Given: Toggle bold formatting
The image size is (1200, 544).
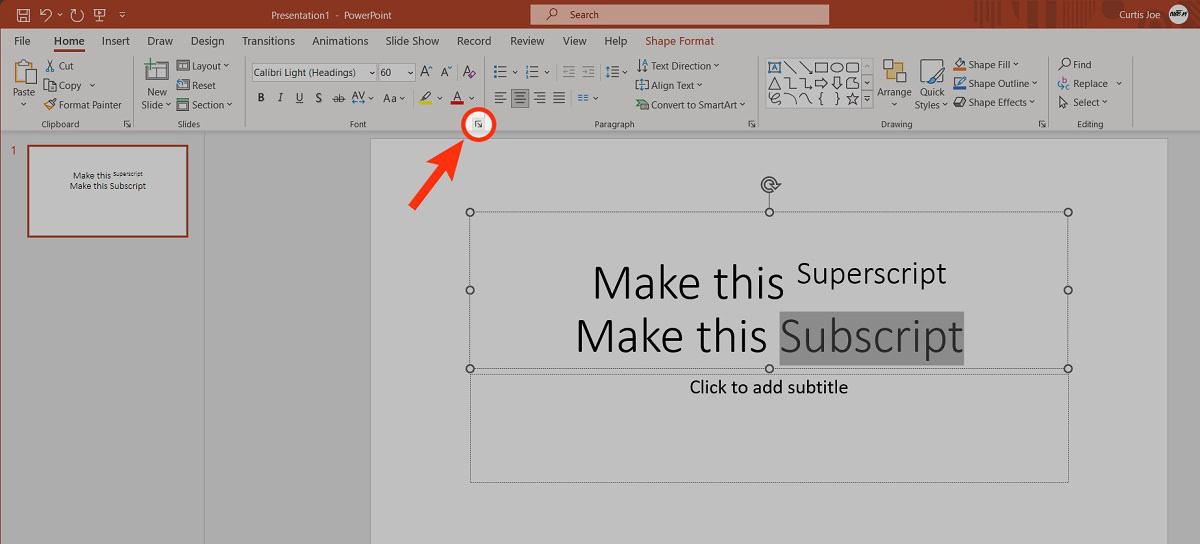Looking at the screenshot, I should click(261, 98).
